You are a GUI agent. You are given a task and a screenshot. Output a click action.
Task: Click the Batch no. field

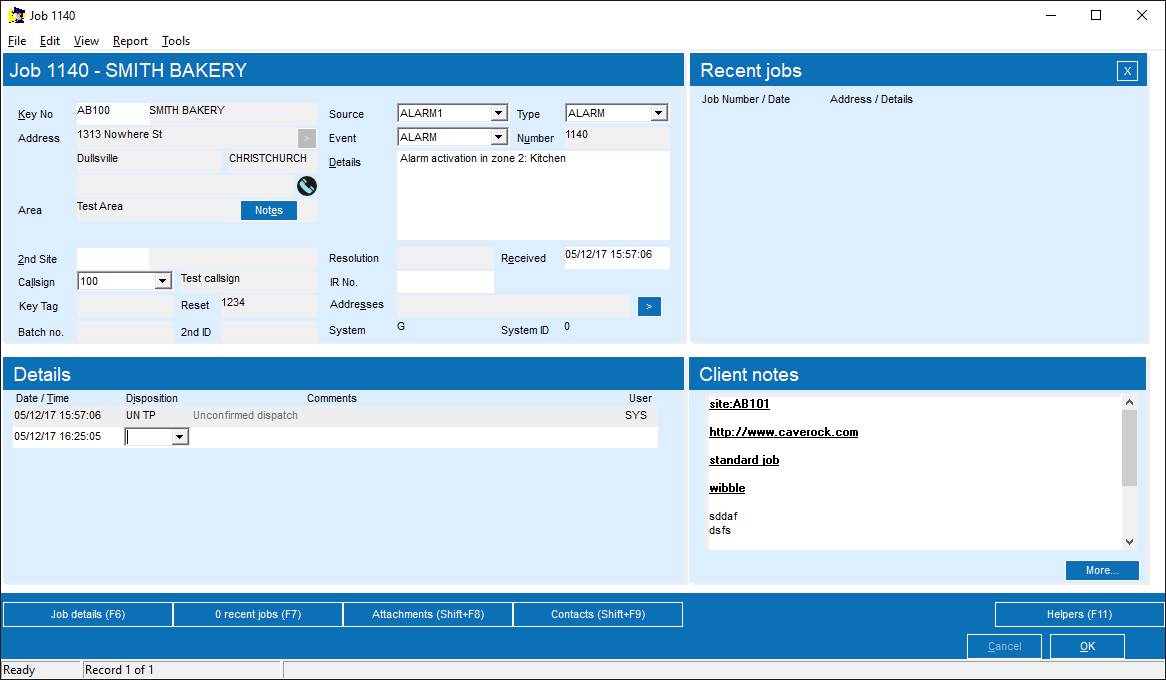pyautogui.click(x=125, y=332)
